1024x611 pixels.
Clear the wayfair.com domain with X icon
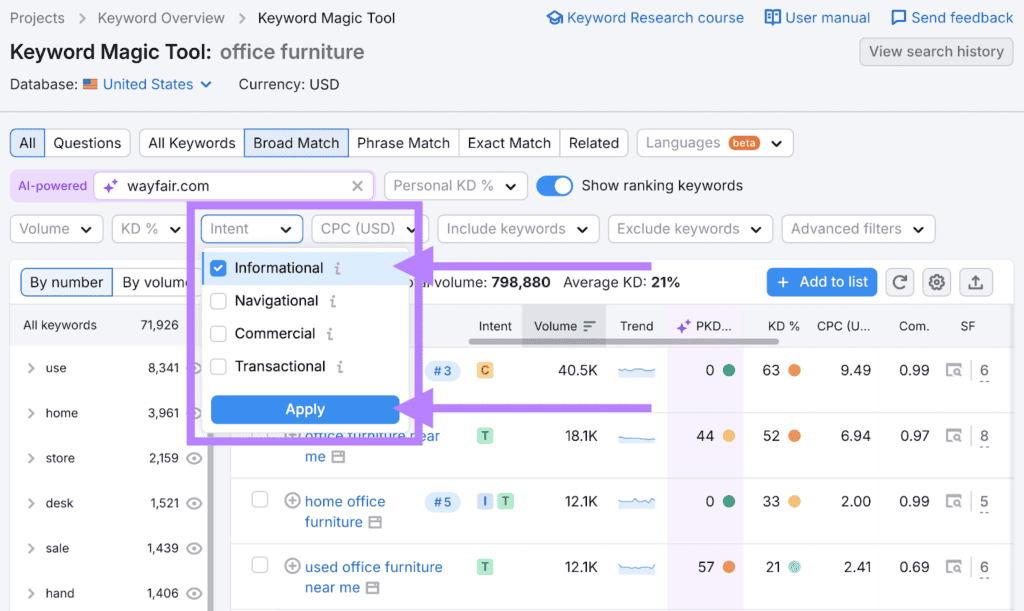point(358,186)
